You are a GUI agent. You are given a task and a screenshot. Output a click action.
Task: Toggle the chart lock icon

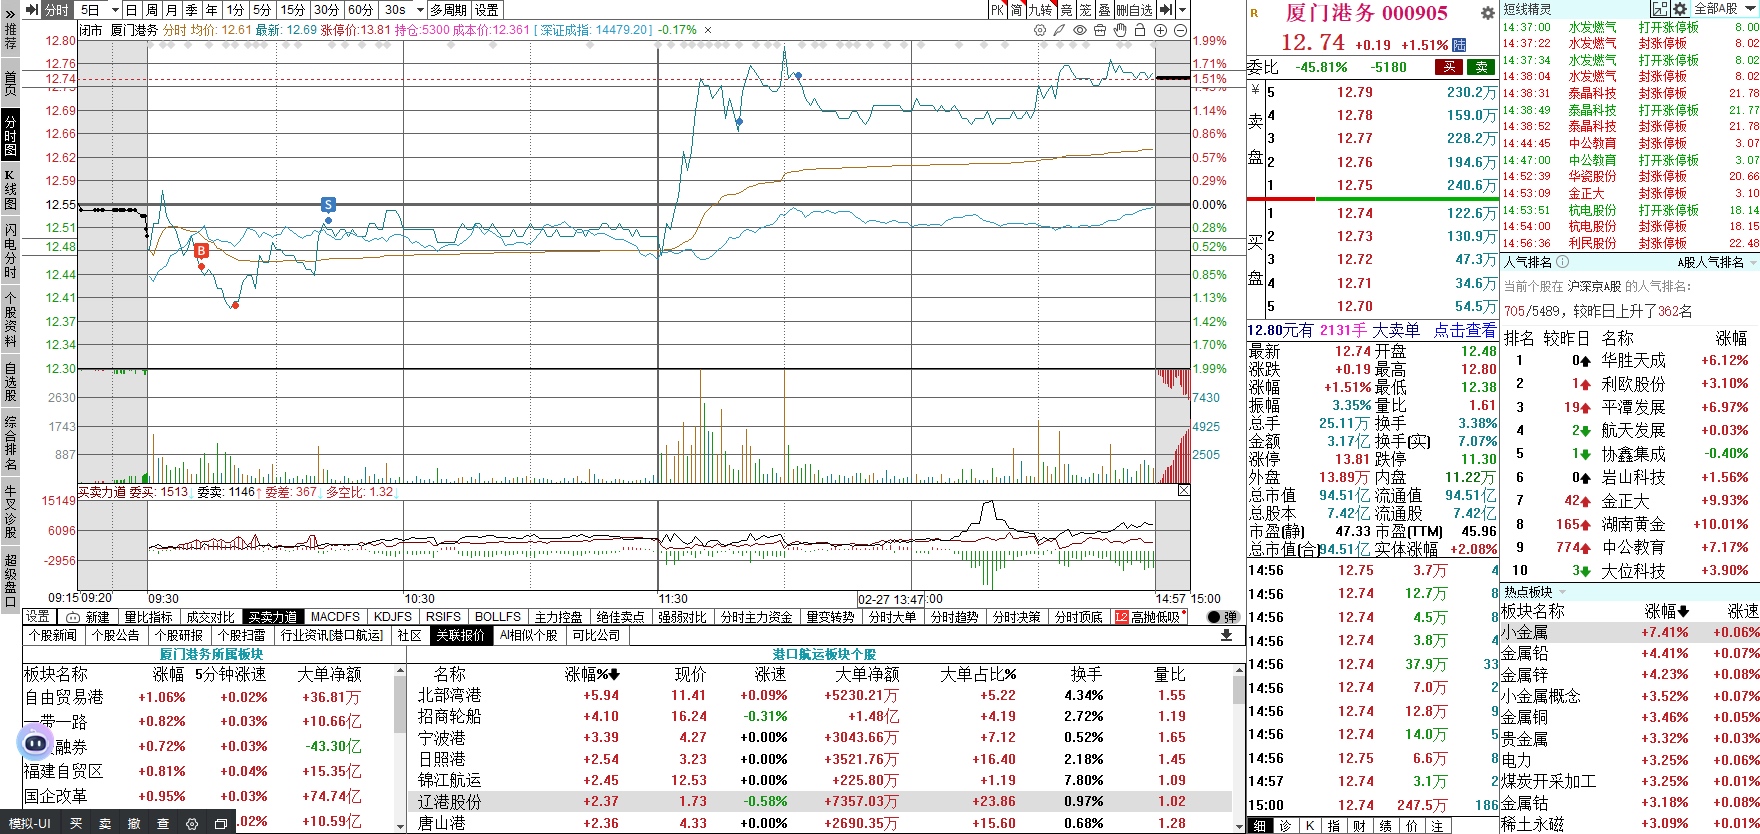pos(1140,30)
